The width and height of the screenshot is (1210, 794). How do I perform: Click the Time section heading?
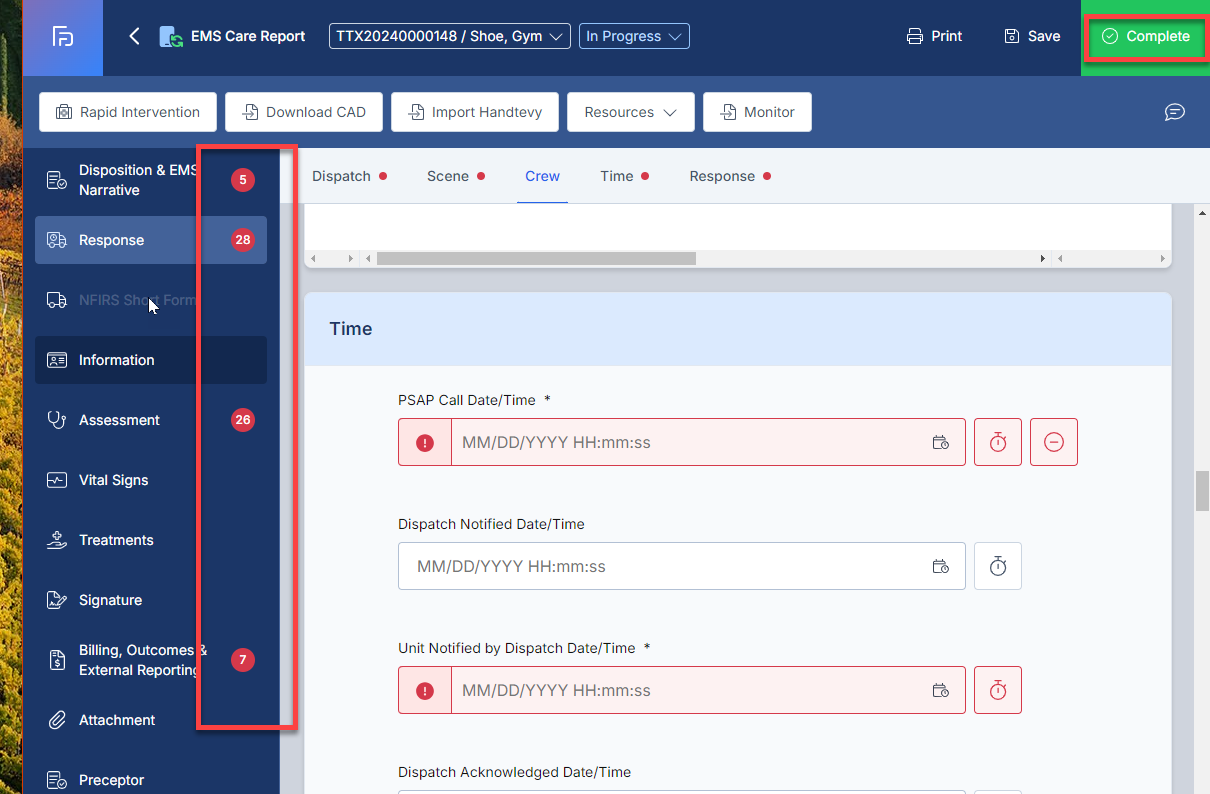pos(351,329)
